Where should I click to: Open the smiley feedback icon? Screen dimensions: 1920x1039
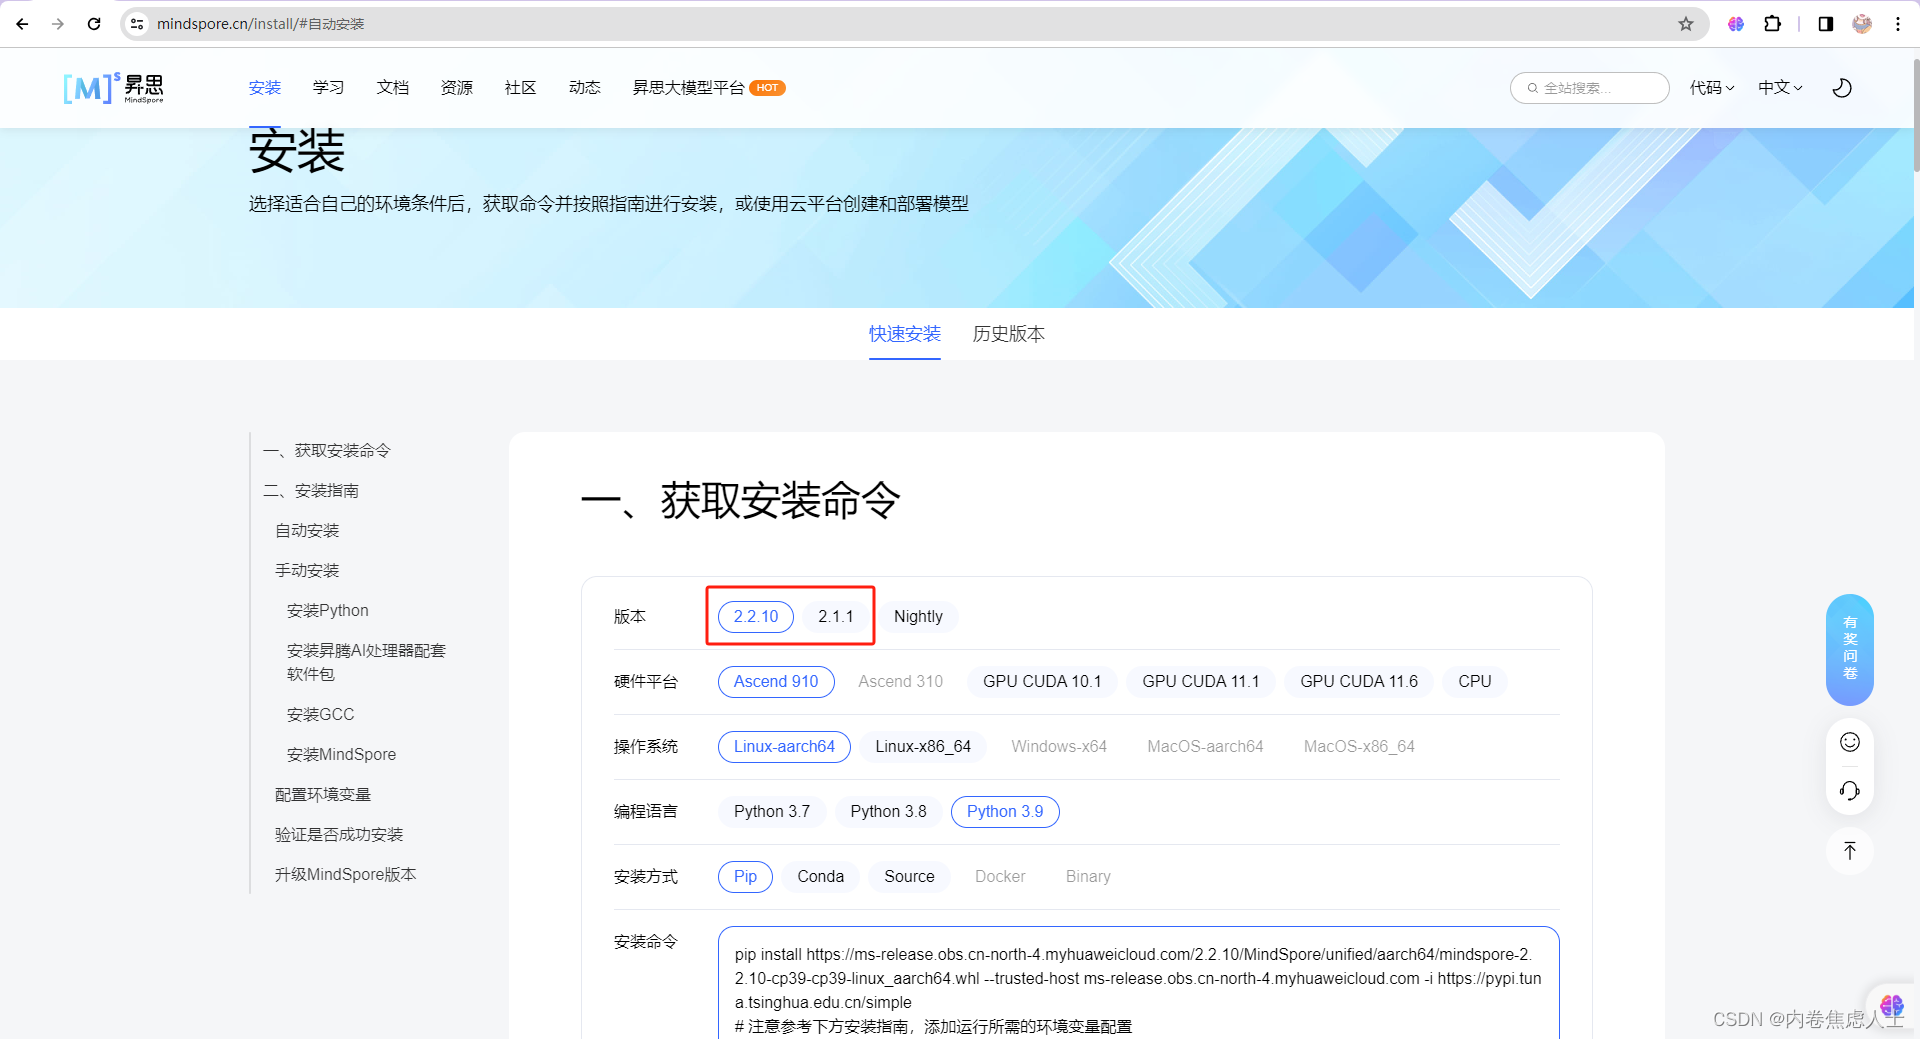click(x=1850, y=742)
